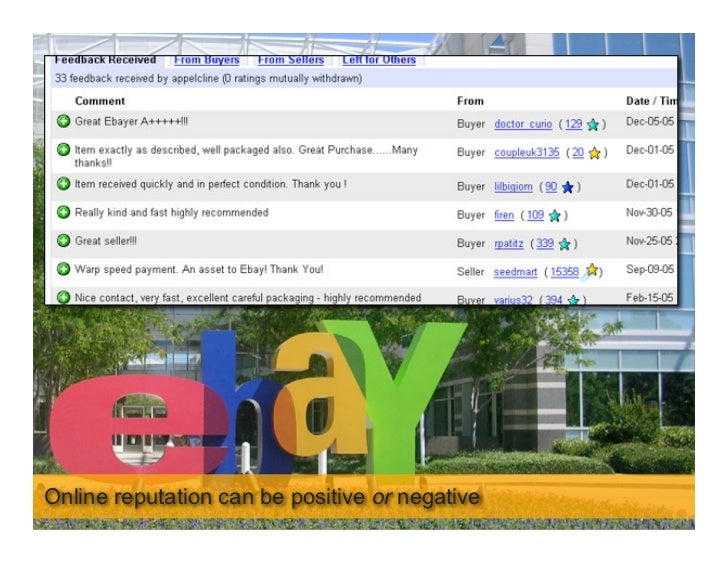This screenshot has width=728, height=563.
Task: Click positive icon beside 'Really kind and fast'
Action: [63, 212]
